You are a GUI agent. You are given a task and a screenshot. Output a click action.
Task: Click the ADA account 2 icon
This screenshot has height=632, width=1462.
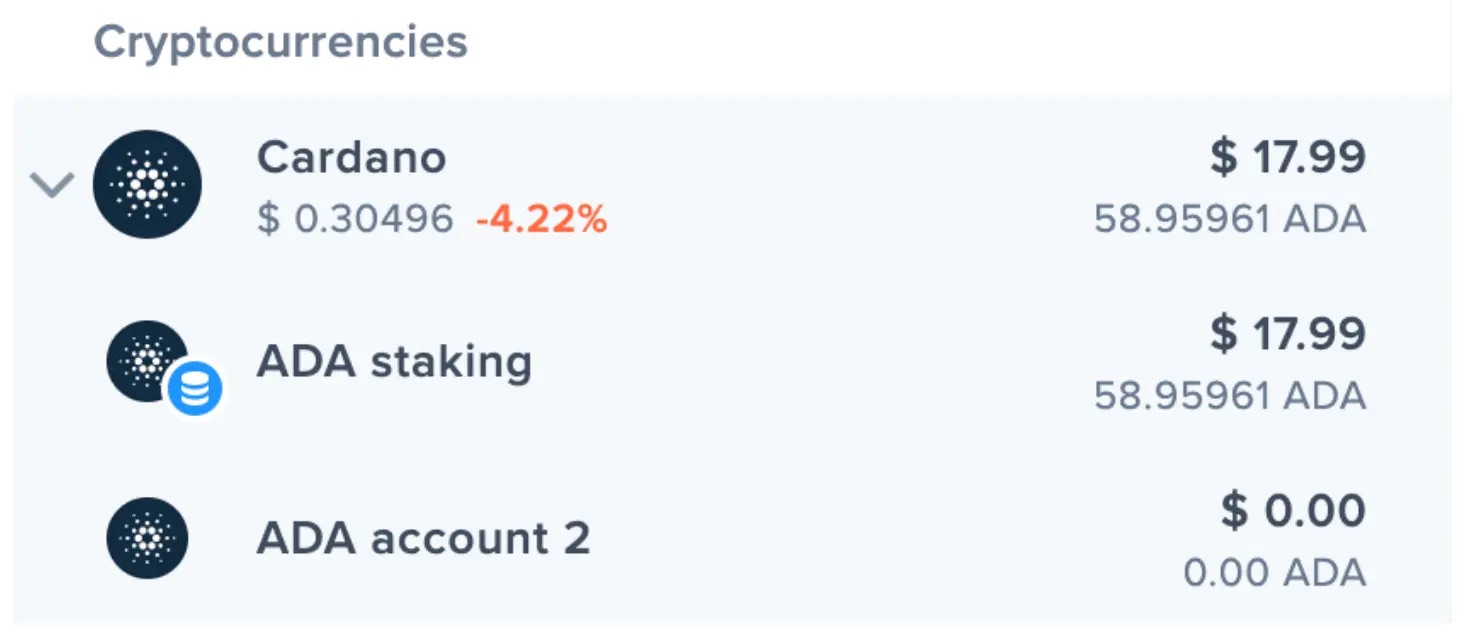coord(147,538)
